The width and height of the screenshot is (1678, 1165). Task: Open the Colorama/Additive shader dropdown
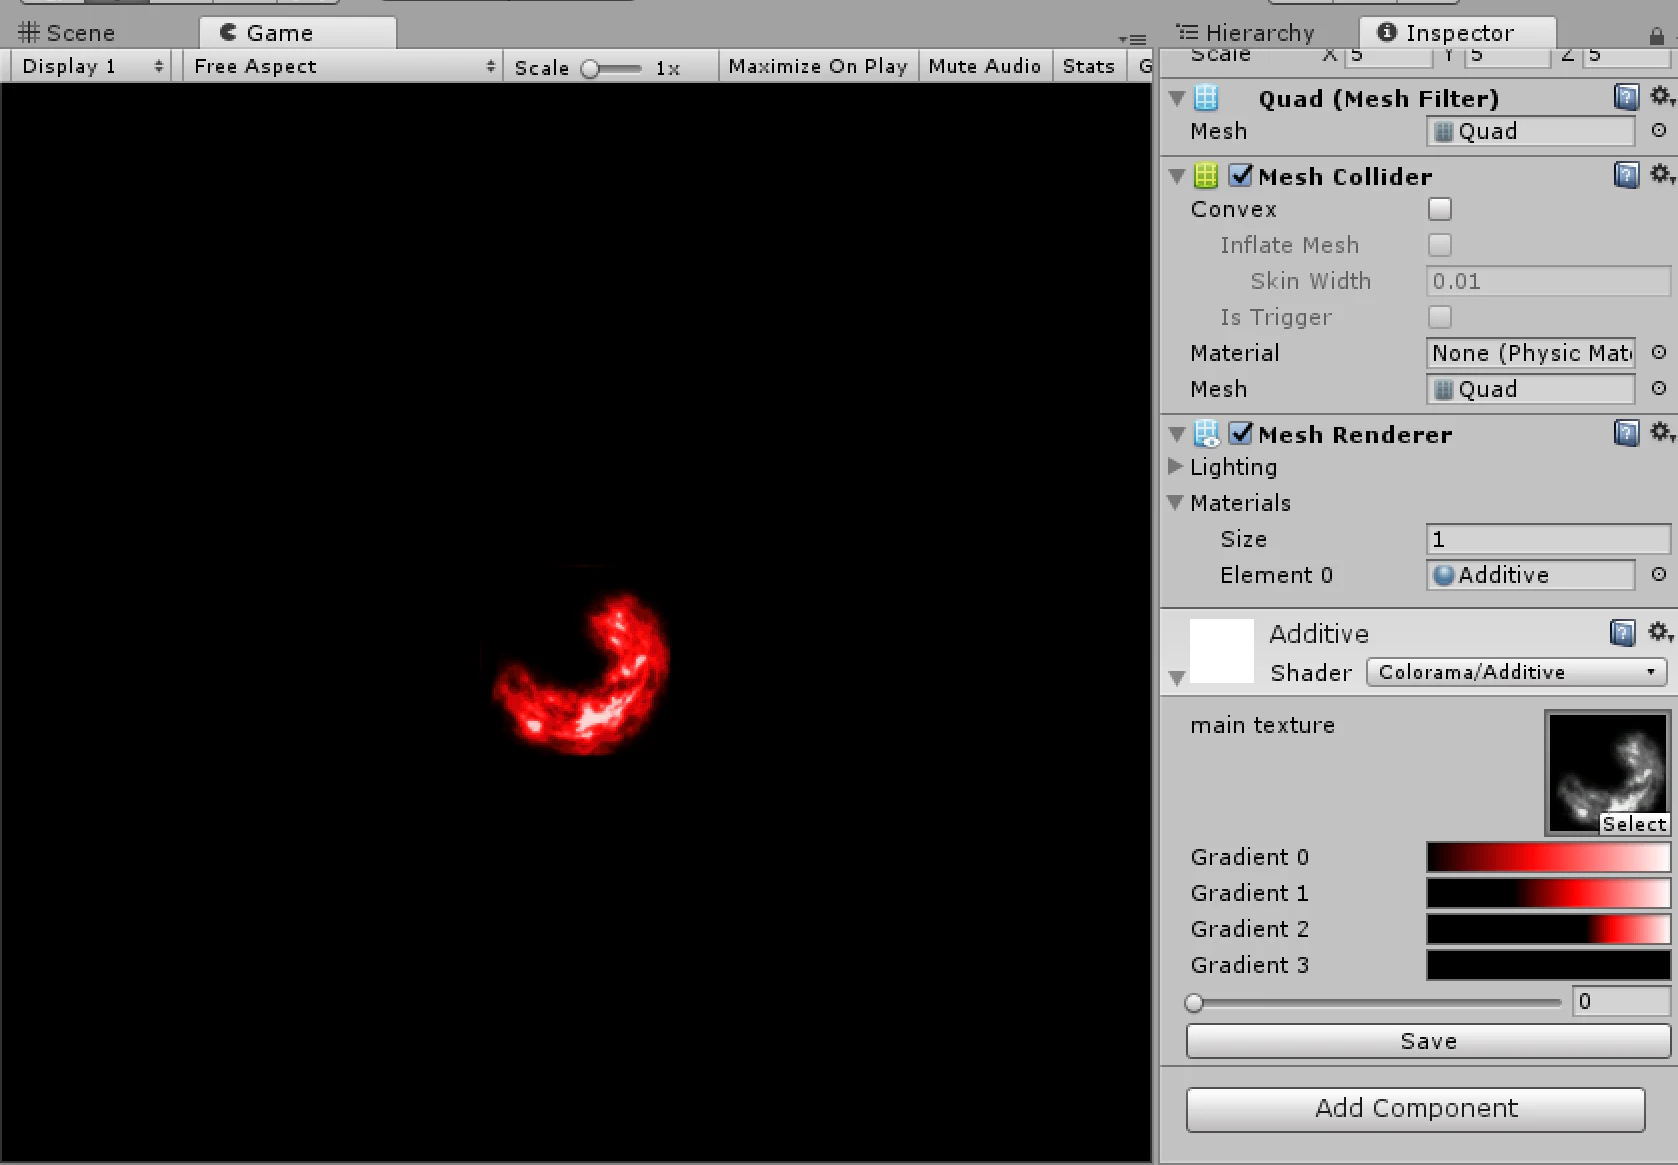(1516, 672)
